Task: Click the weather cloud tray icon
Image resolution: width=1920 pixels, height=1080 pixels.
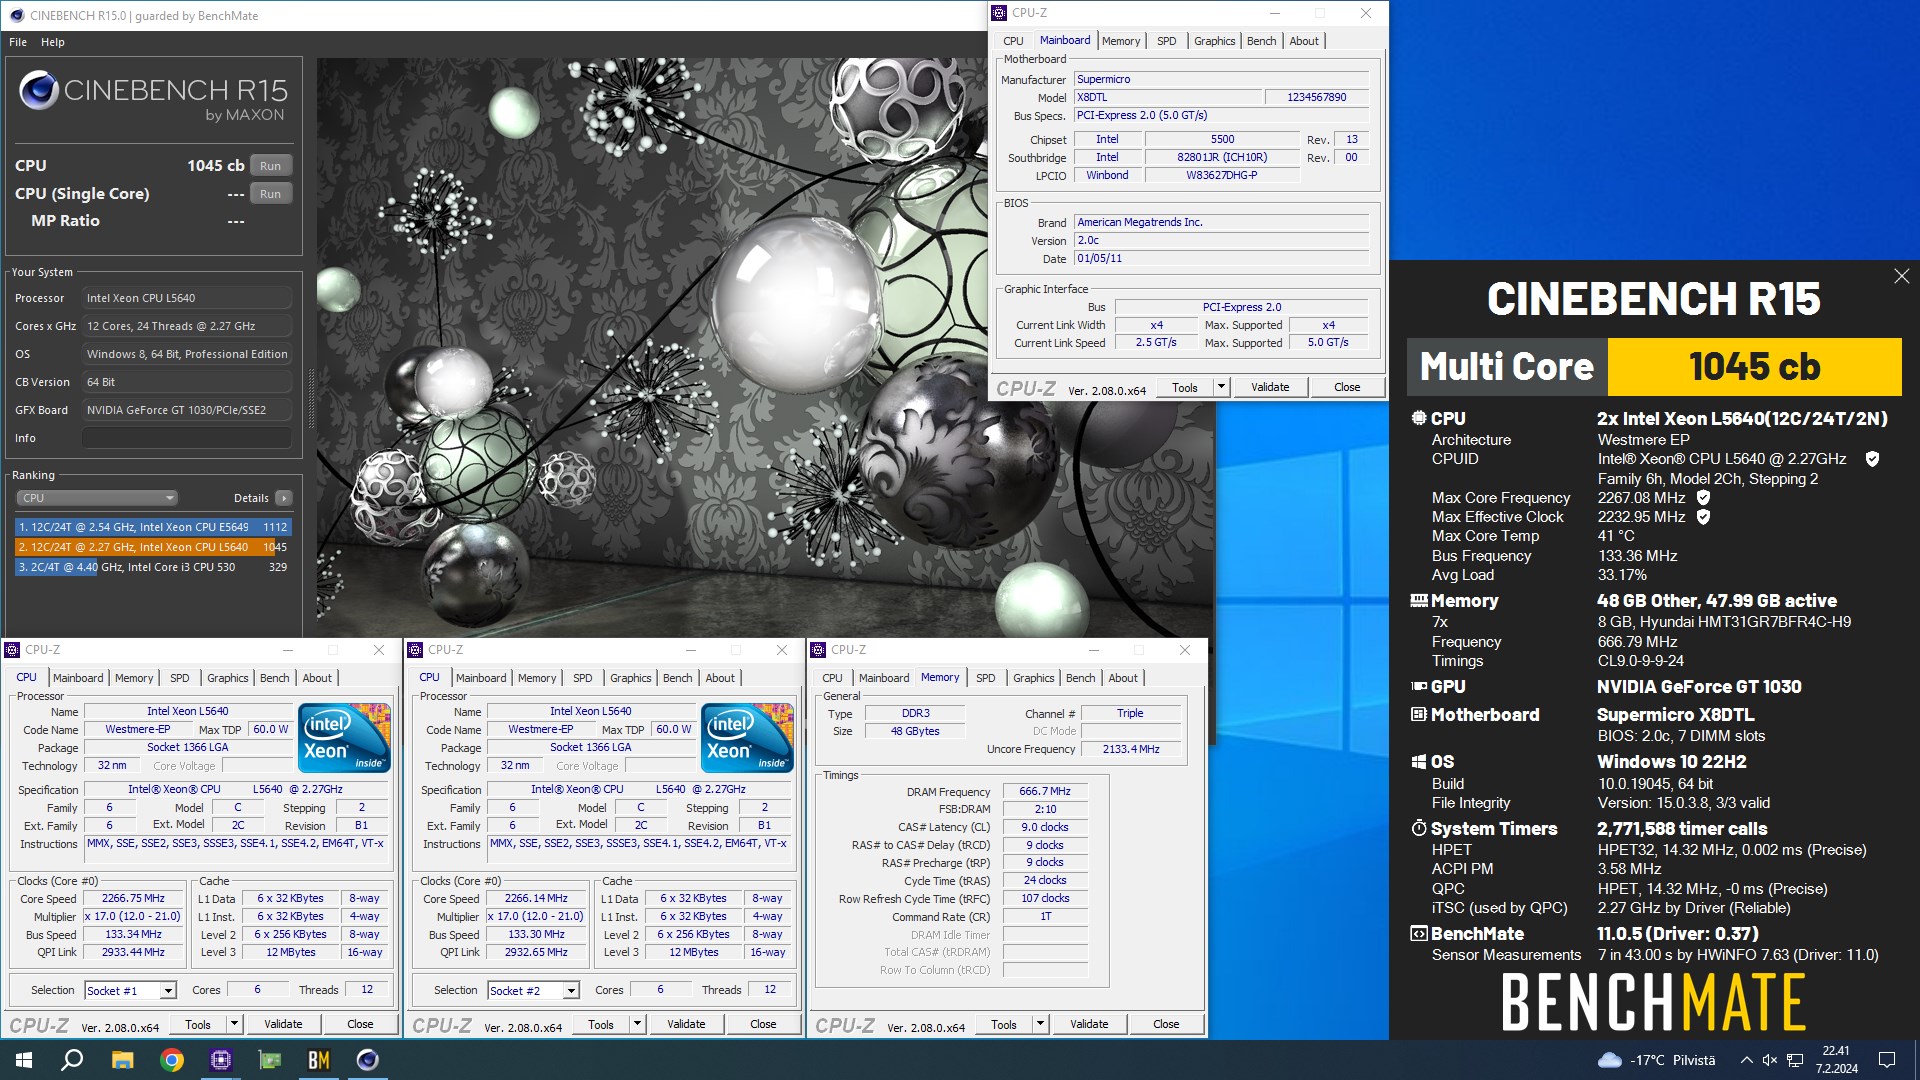Action: (1610, 1060)
